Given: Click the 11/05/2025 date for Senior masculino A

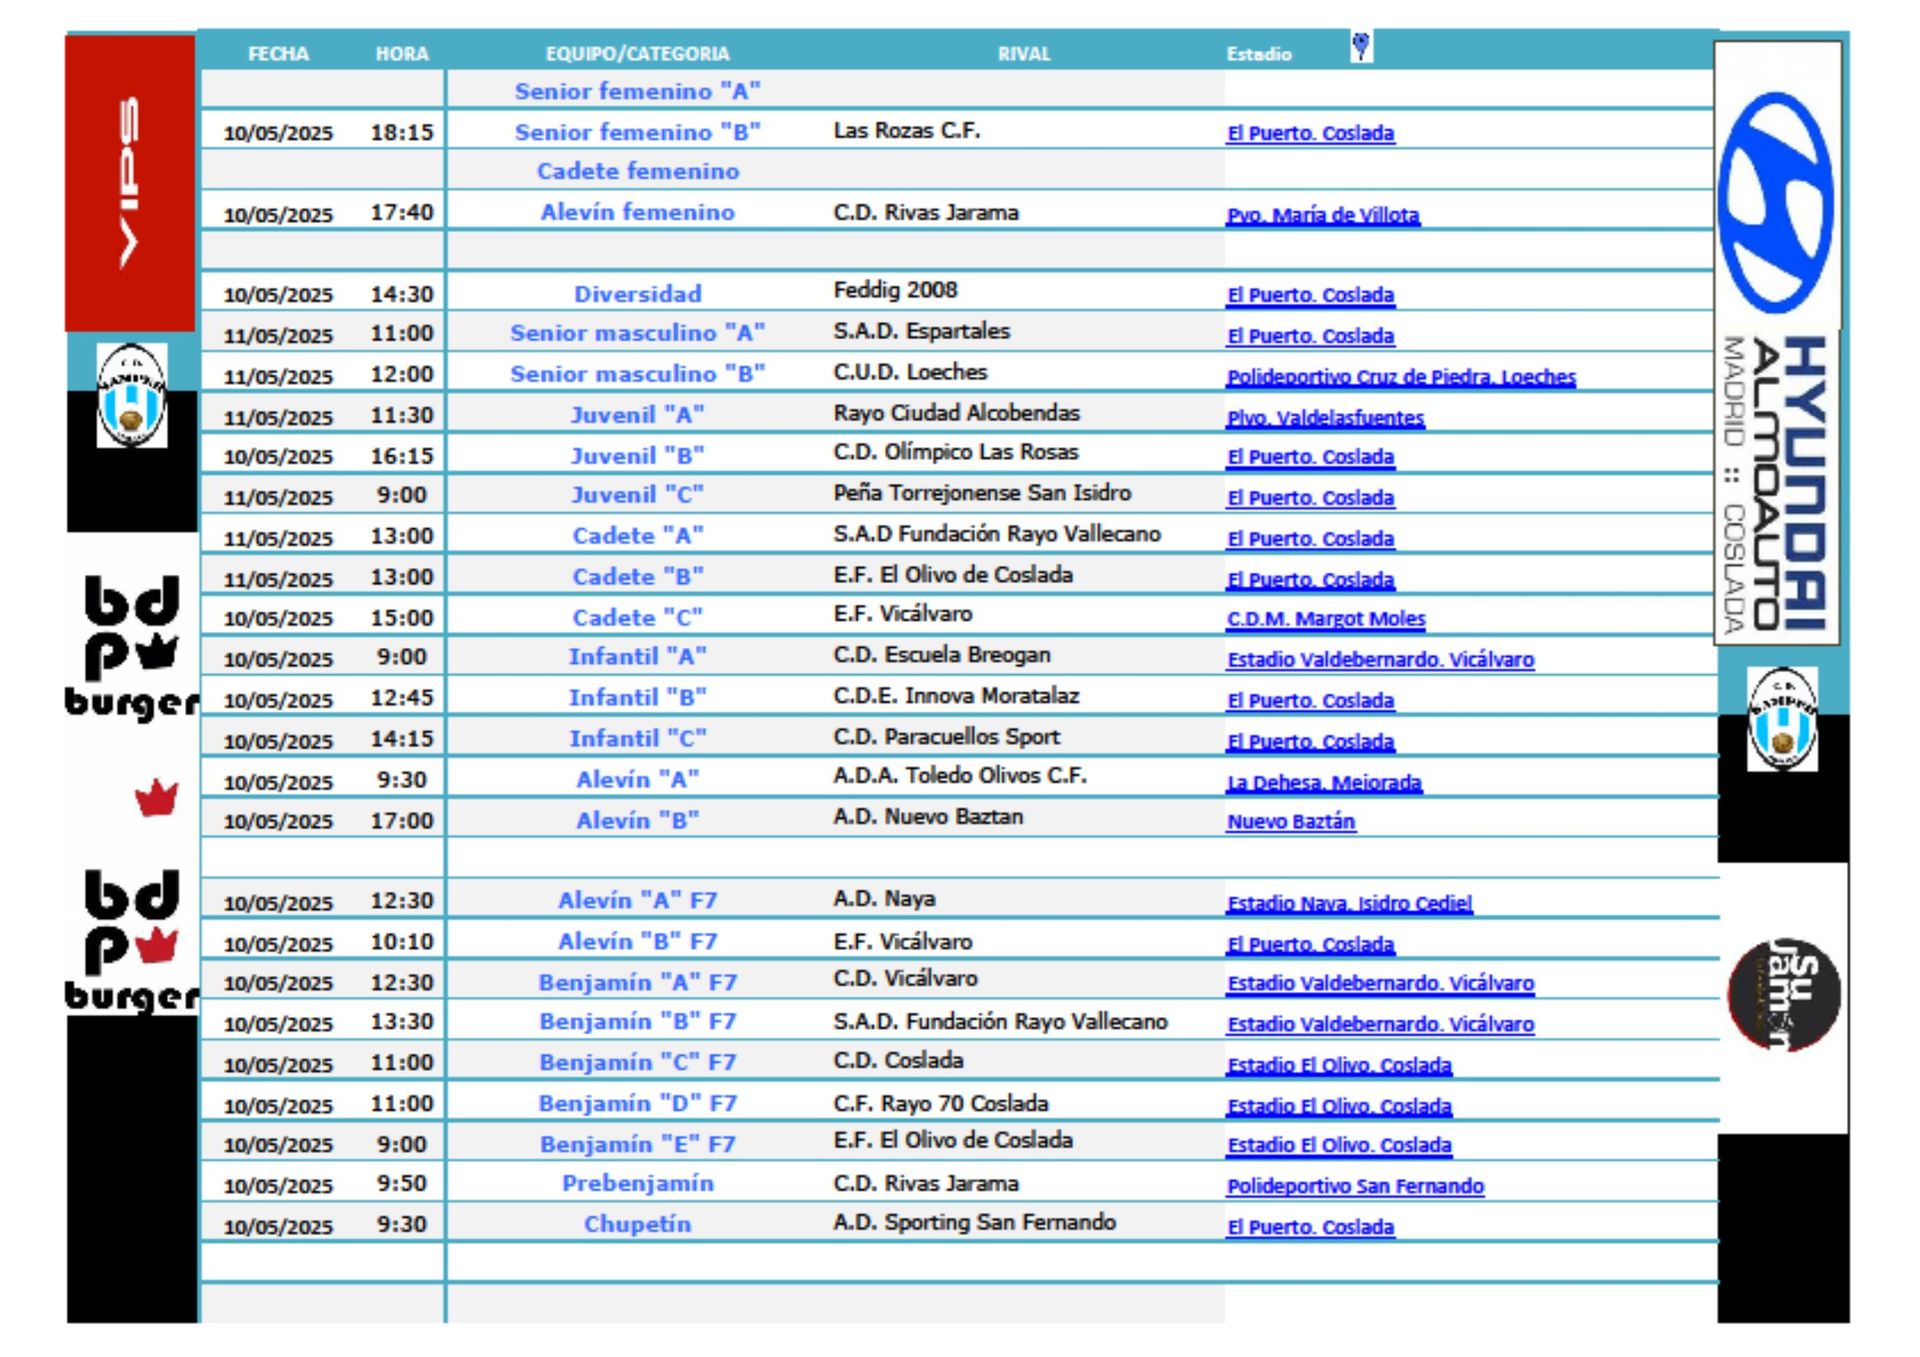Looking at the screenshot, I should pos(278,336).
